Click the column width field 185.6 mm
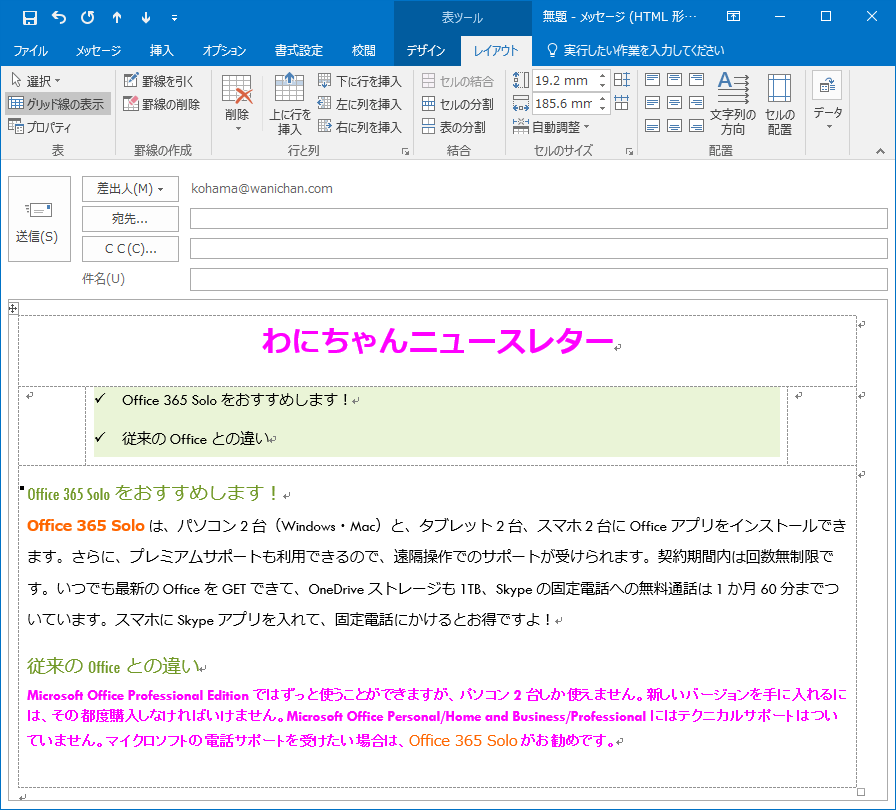896x810 pixels. click(x=563, y=103)
